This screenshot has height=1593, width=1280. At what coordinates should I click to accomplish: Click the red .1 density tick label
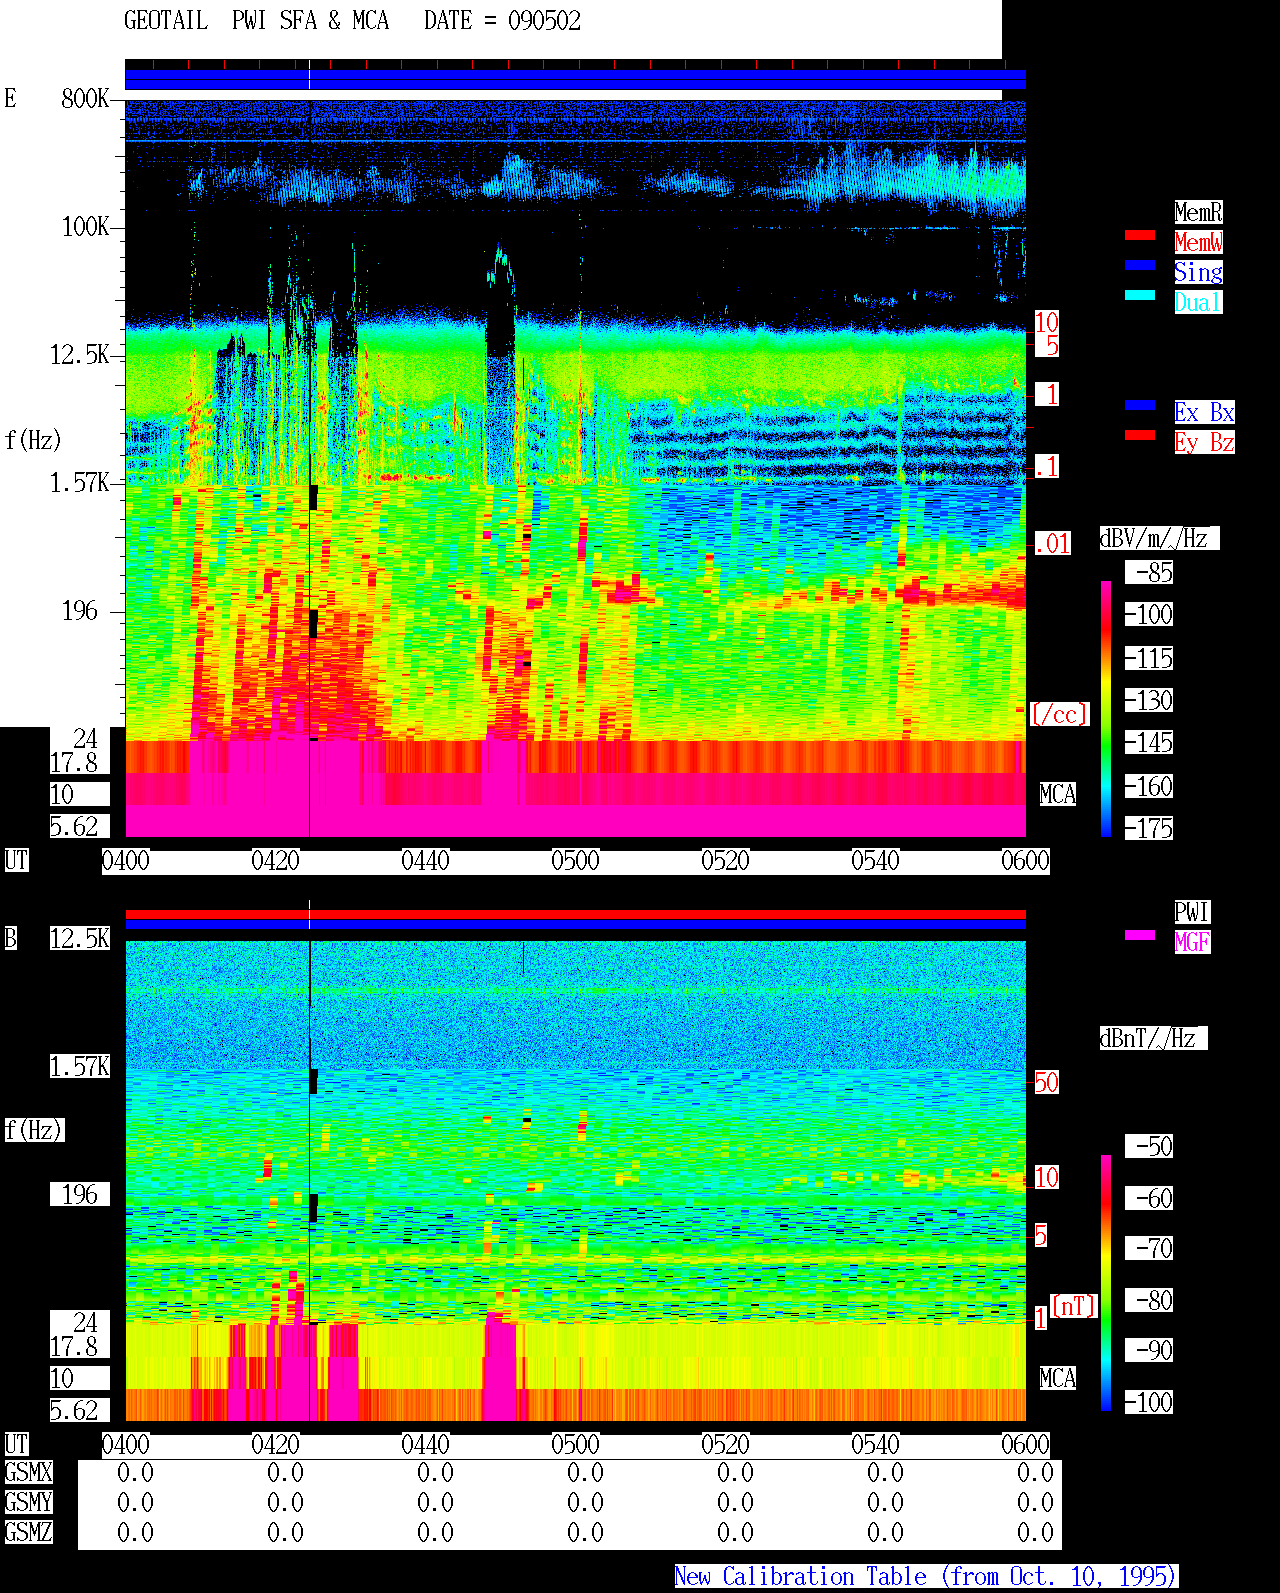(1047, 466)
